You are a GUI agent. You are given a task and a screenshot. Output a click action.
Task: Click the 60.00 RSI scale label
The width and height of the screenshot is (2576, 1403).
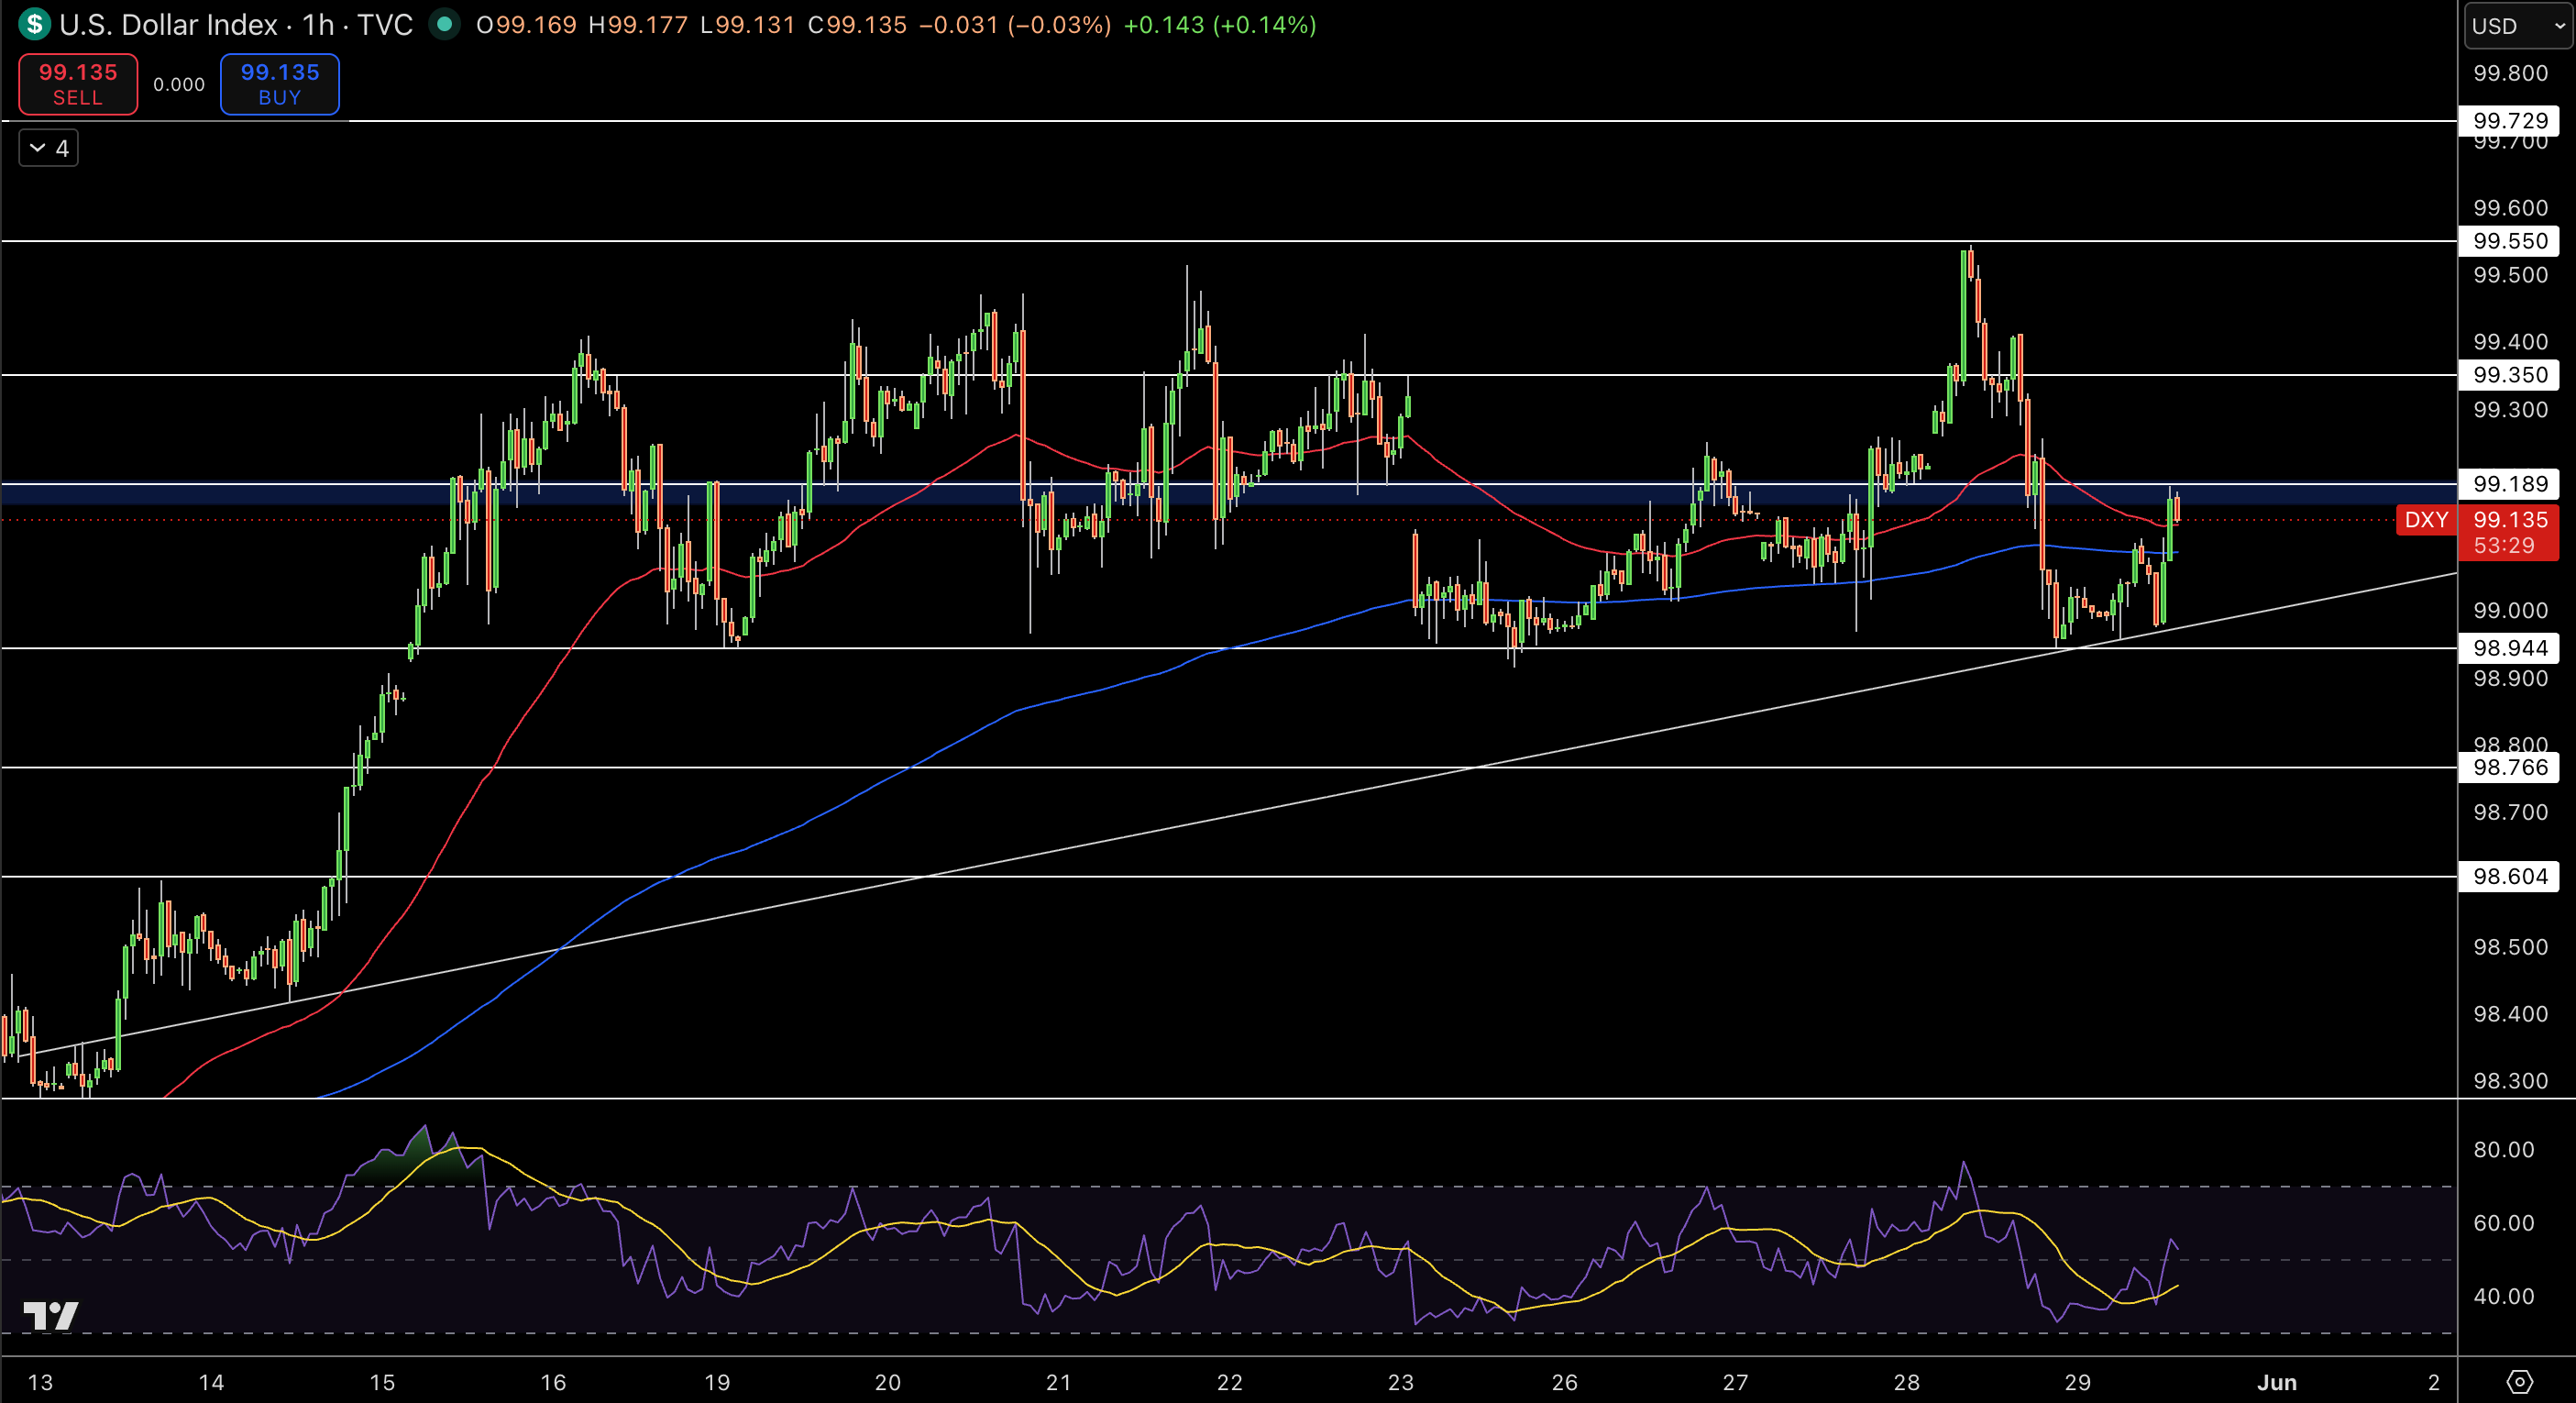coord(2504,1223)
